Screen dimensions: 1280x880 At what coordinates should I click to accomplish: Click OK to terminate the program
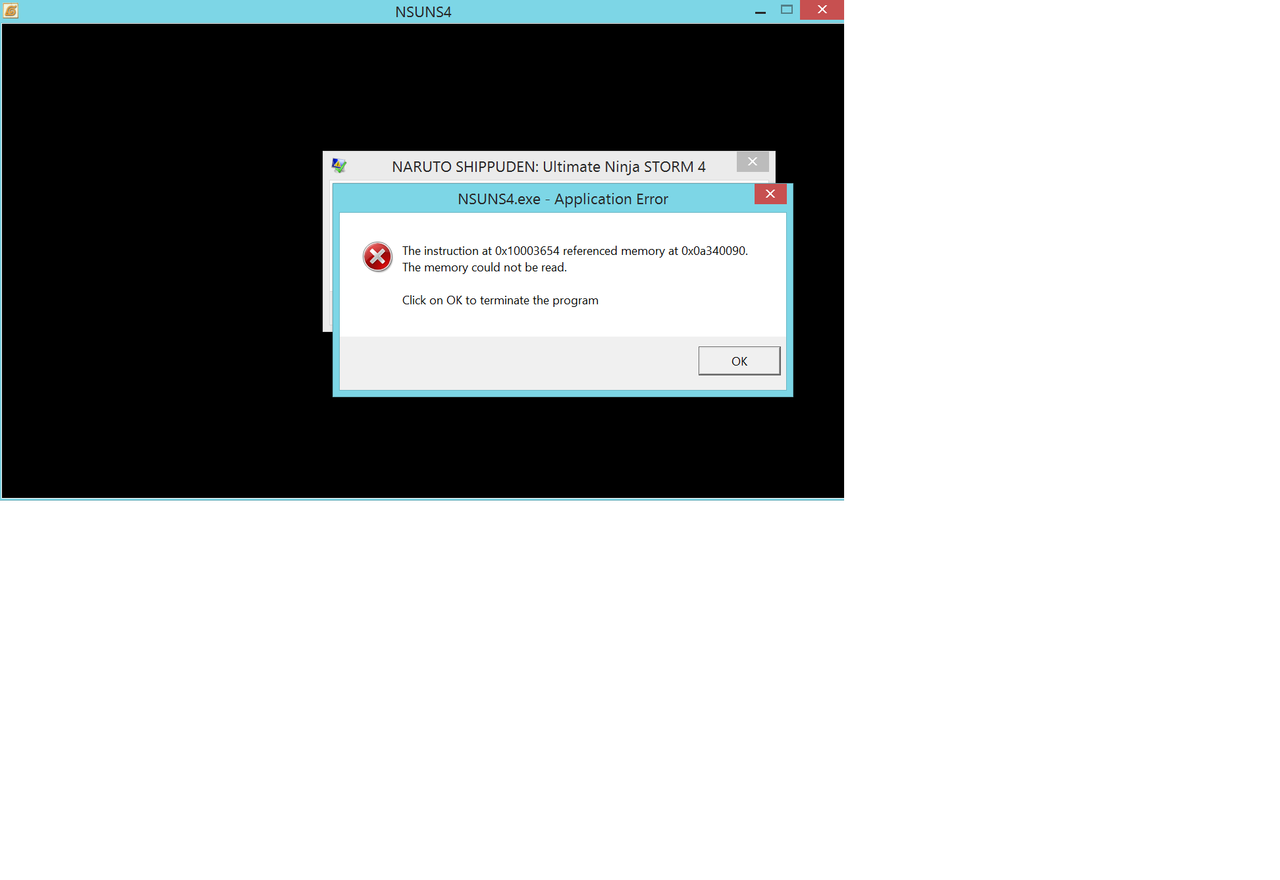739,361
